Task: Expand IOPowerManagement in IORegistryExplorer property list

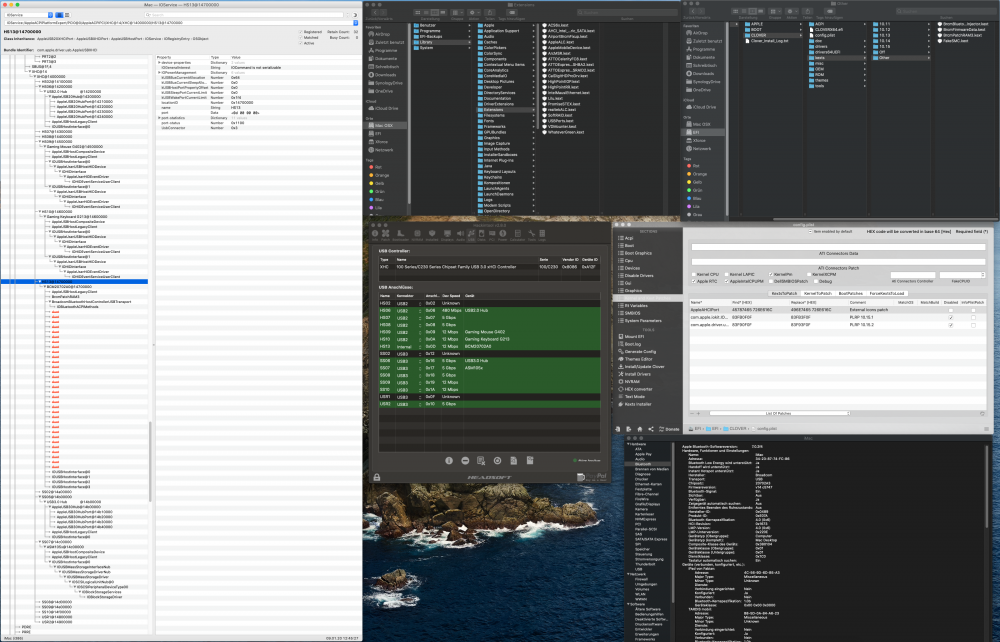Action: coord(159,73)
